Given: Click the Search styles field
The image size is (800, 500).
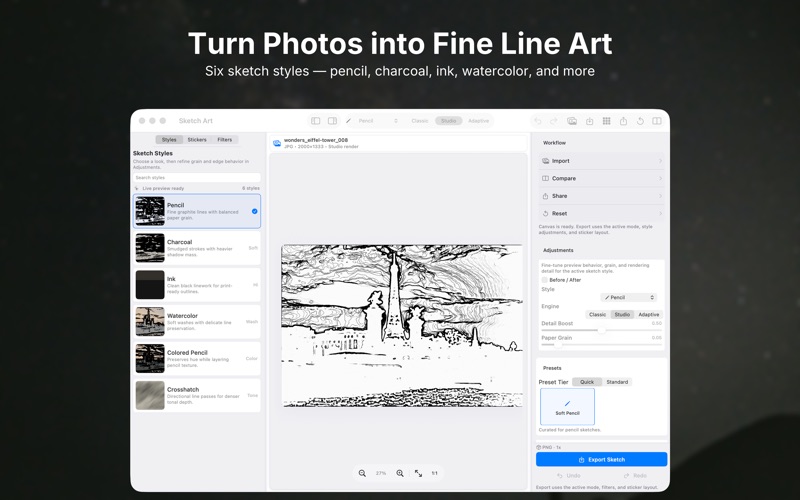Looking at the screenshot, I should coord(197,178).
